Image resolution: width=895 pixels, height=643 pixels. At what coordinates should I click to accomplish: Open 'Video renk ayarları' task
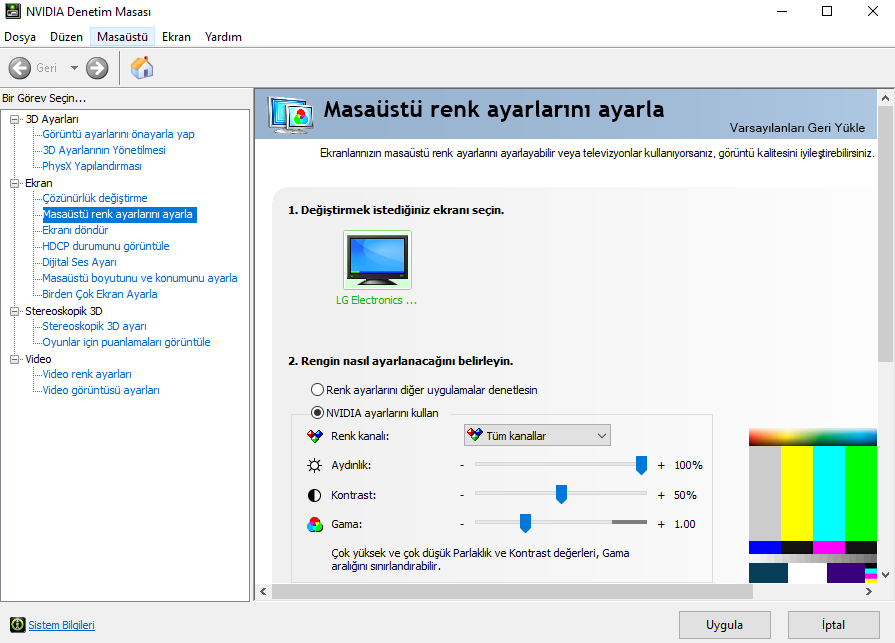[x=87, y=374]
